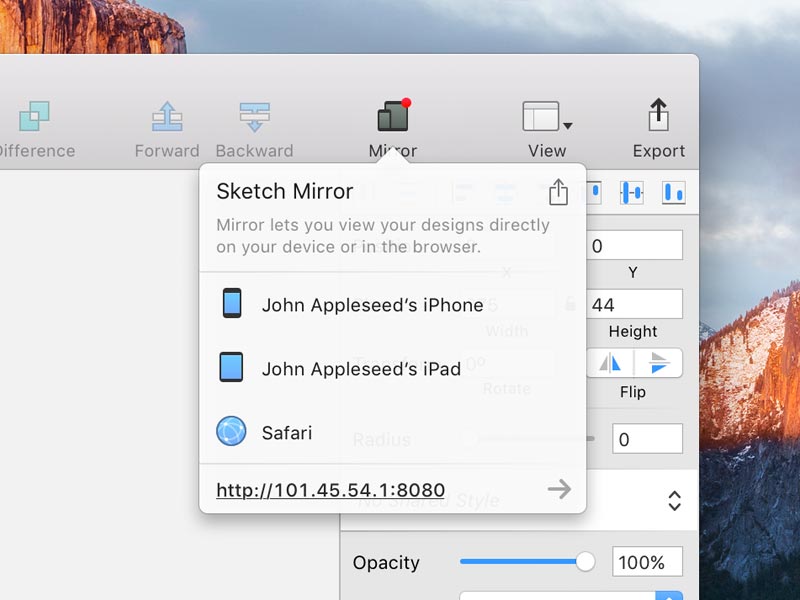
Task: Click the Radius value field
Action: pos(647,439)
